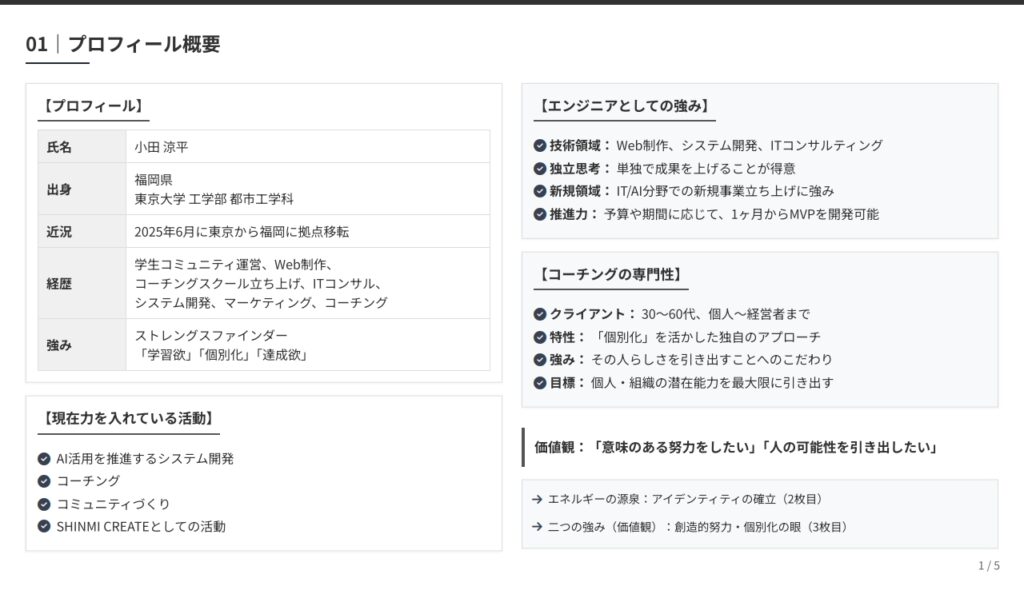The image size is (1024, 590).
Task: Click the check icon next to 技術領域
Action: (540, 145)
